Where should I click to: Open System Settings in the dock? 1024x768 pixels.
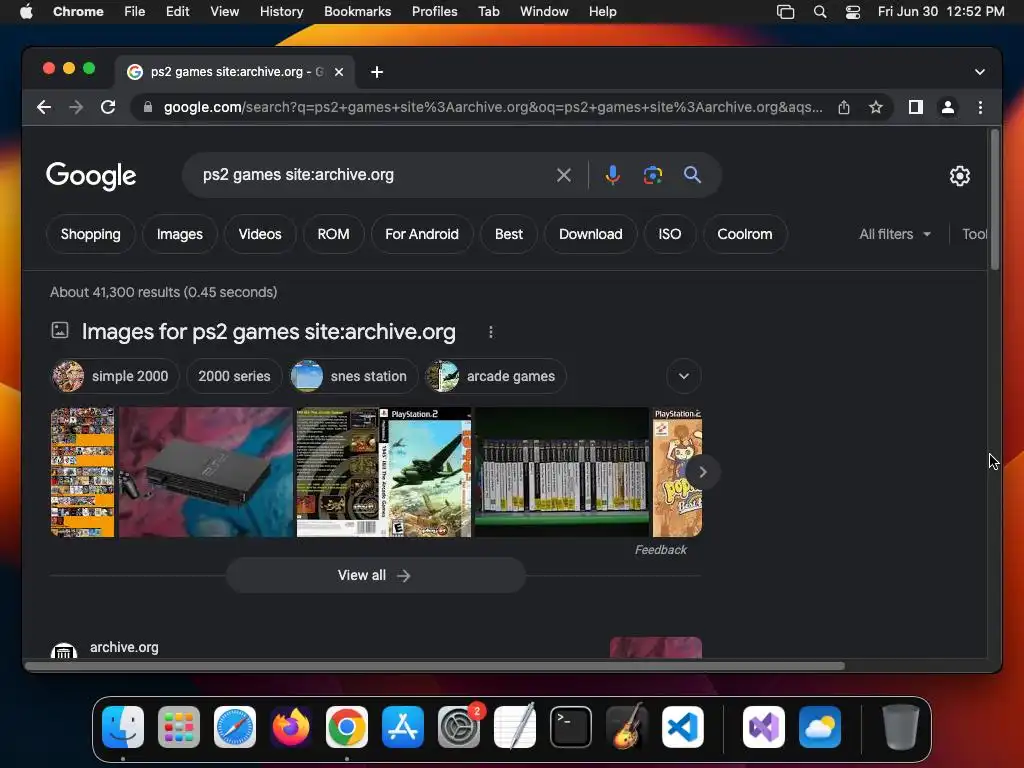click(458, 727)
